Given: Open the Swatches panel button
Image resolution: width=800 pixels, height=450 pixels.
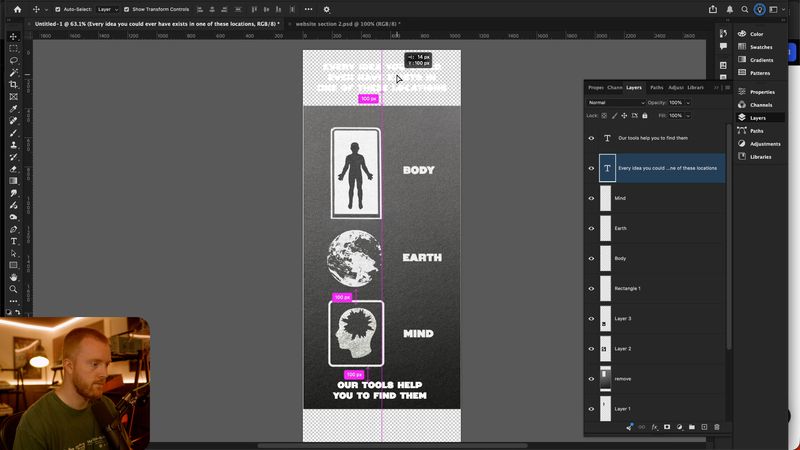Looking at the screenshot, I should (755, 47).
